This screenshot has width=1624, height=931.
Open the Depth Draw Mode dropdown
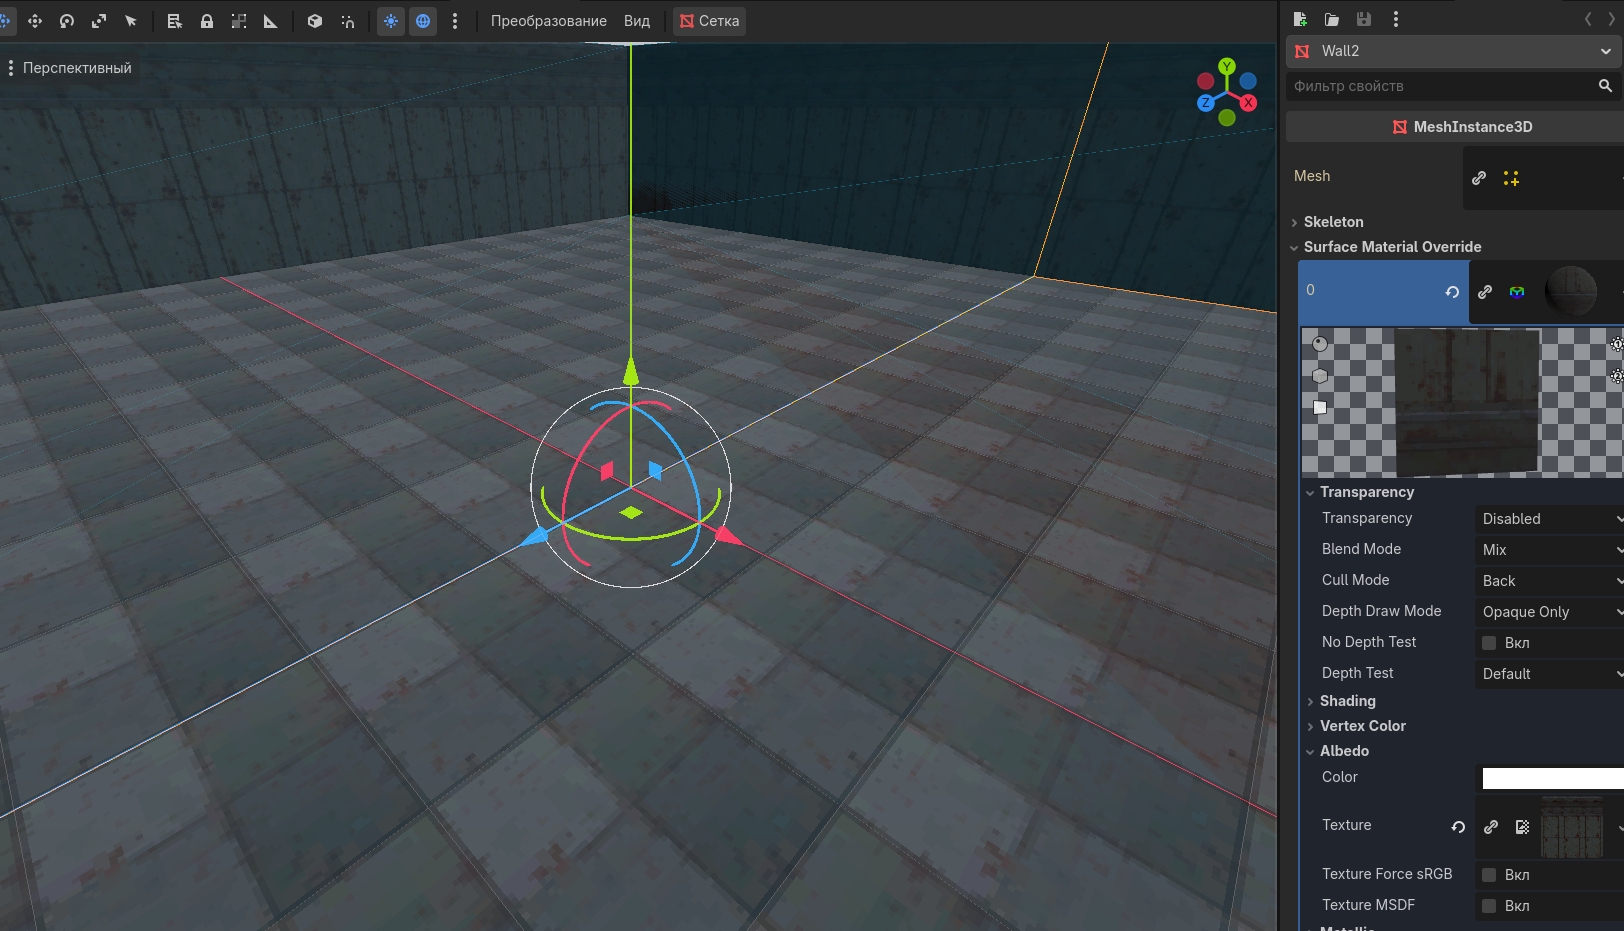pos(1549,612)
